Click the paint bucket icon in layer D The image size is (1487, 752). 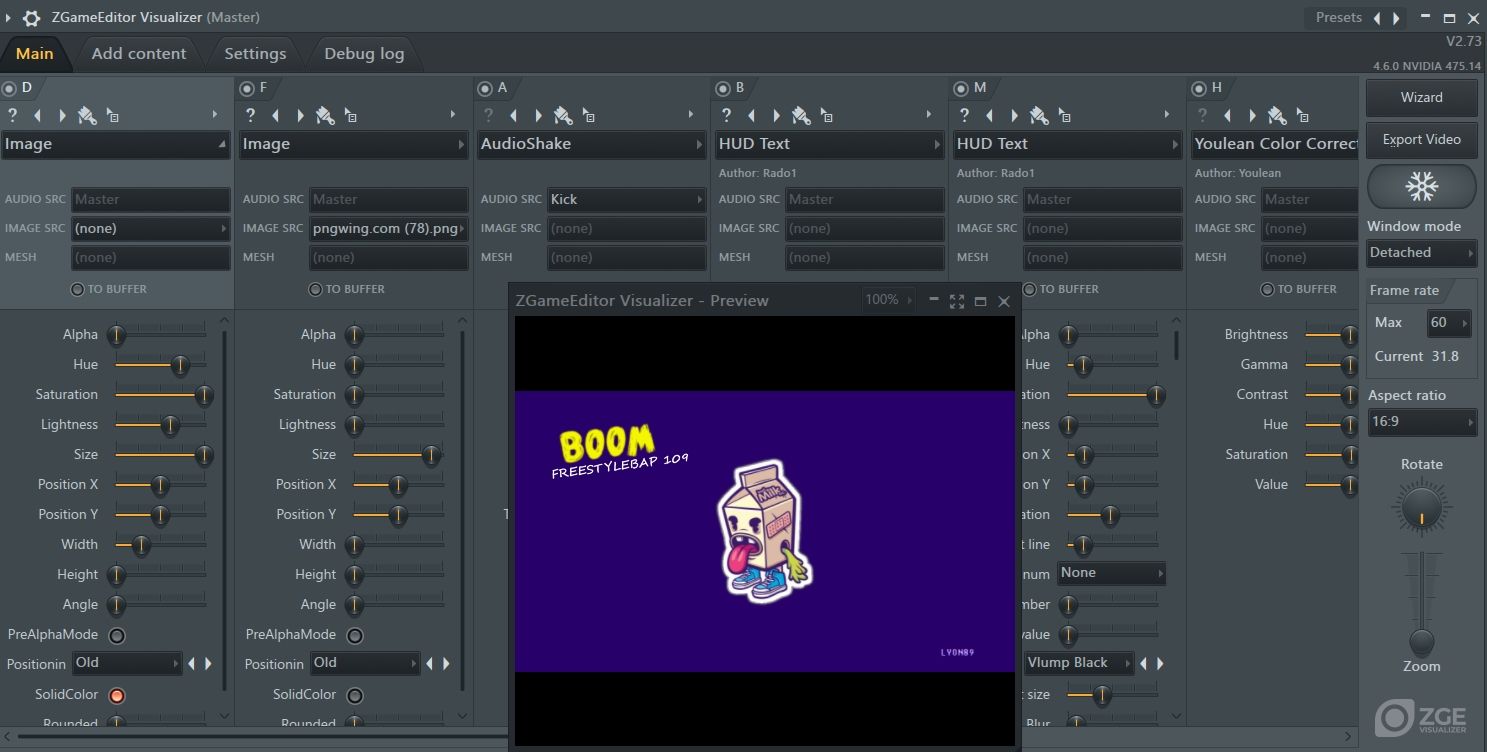(x=87, y=115)
